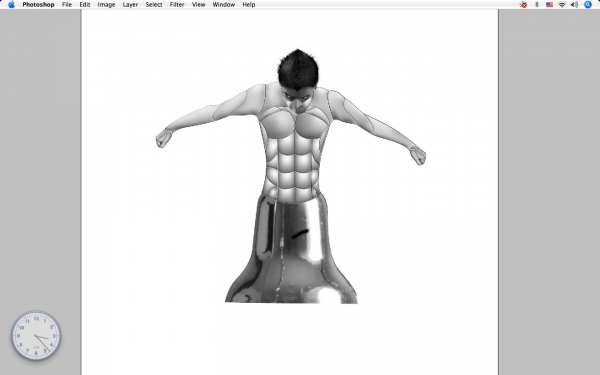Open the Wi-Fi status menu
This screenshot has width=600, height=375.
point(562,5)
